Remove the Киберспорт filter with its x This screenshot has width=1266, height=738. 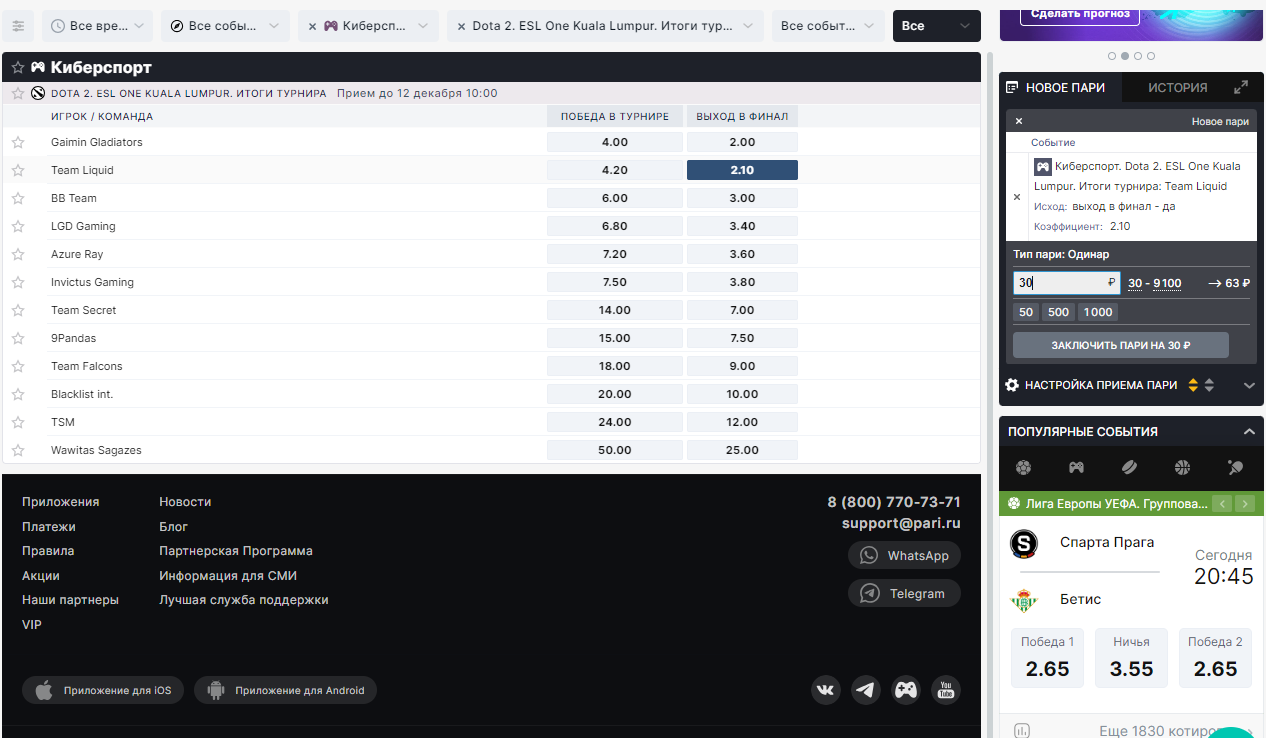312,27
